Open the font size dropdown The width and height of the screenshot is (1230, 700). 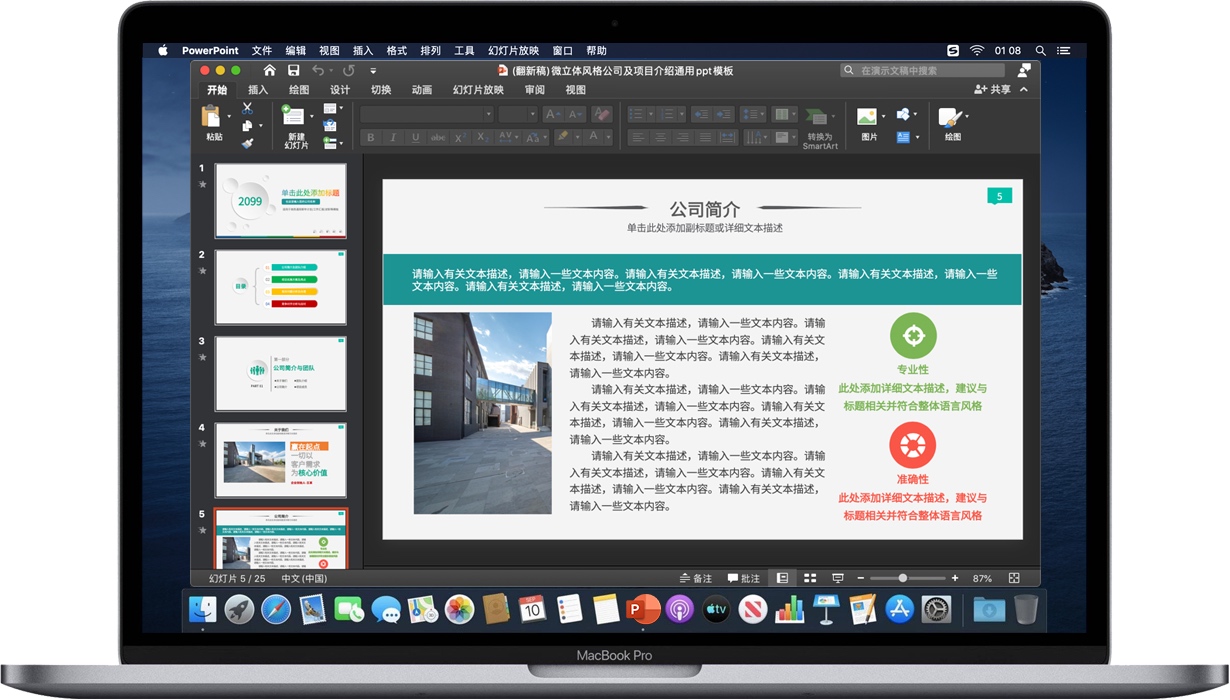click(532, 114)
